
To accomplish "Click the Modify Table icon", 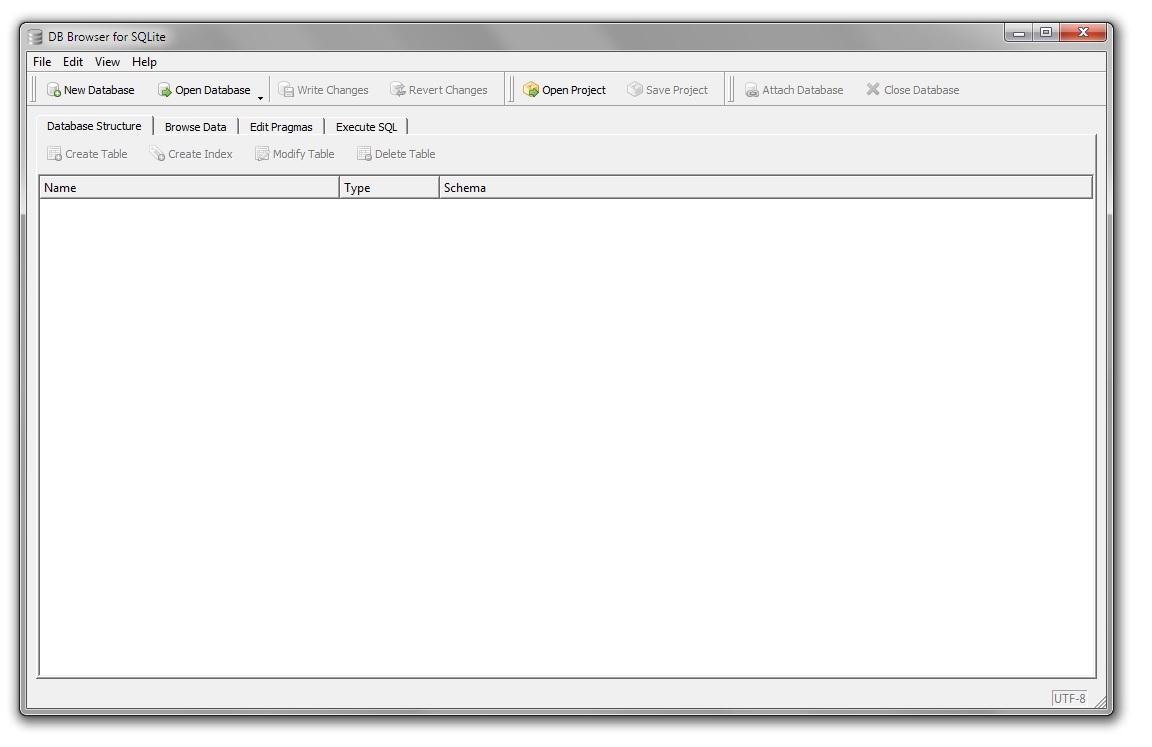I will click(294, 153).
